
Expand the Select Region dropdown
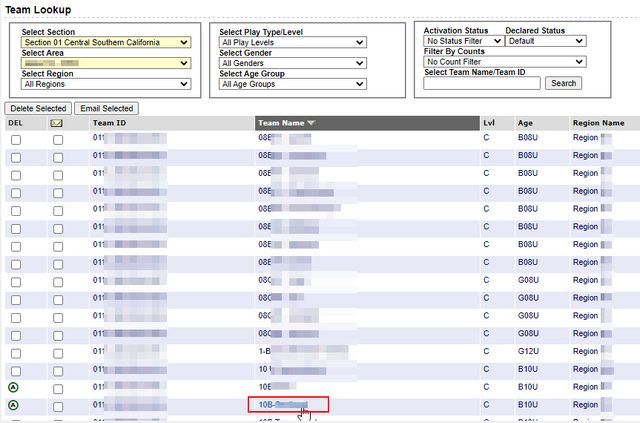105,84
